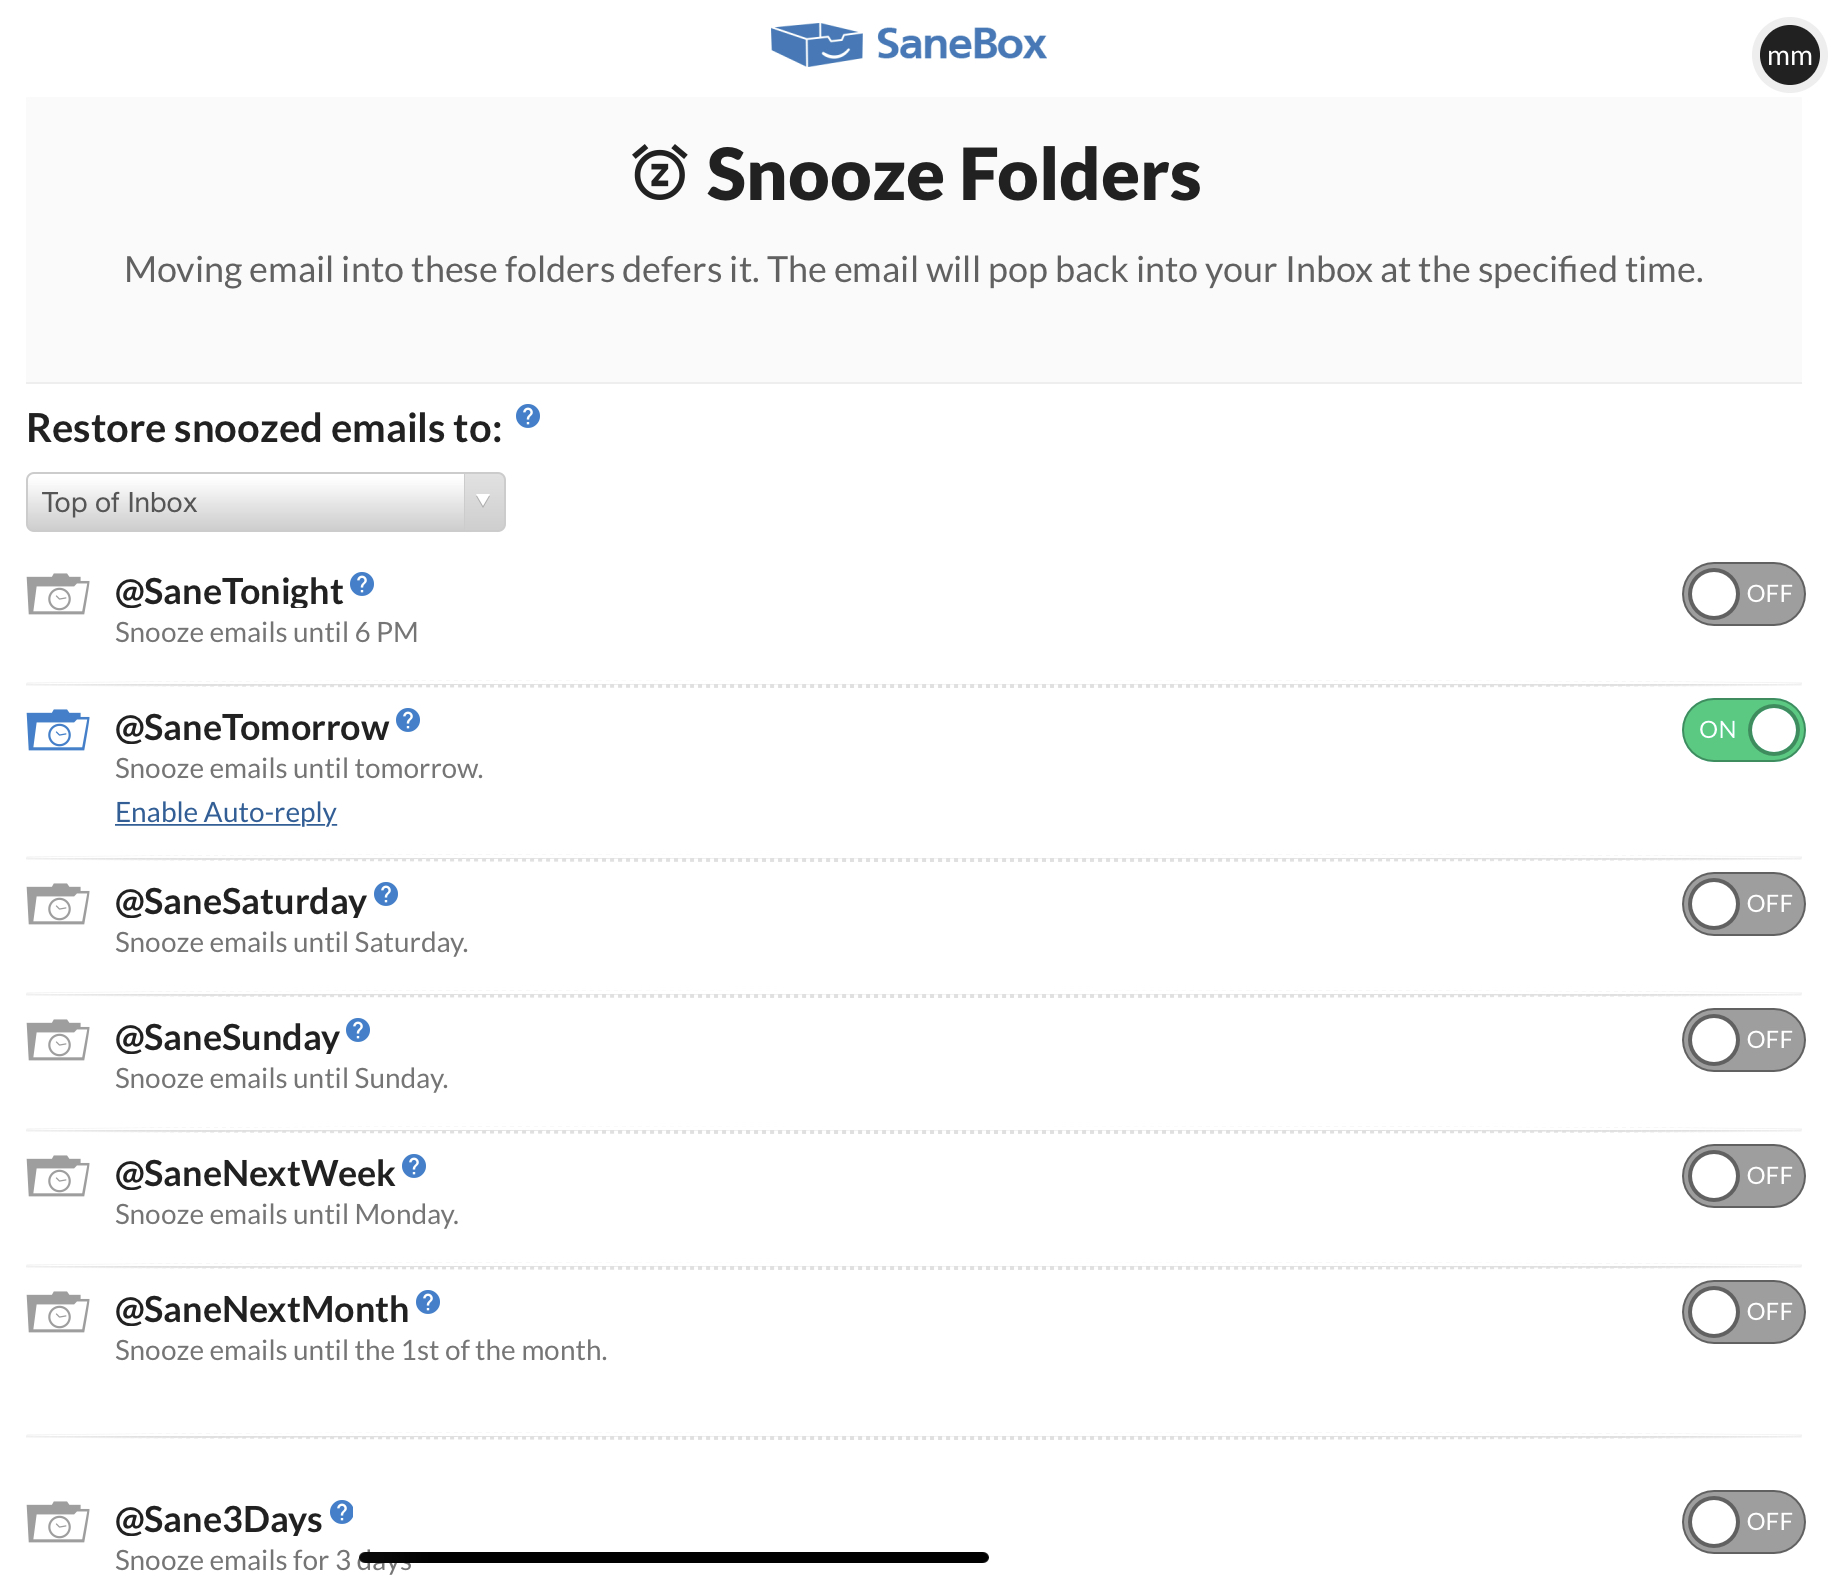Switch on the @SaneNextWeek toggle
1832x1578 pixels.
1743,1176
